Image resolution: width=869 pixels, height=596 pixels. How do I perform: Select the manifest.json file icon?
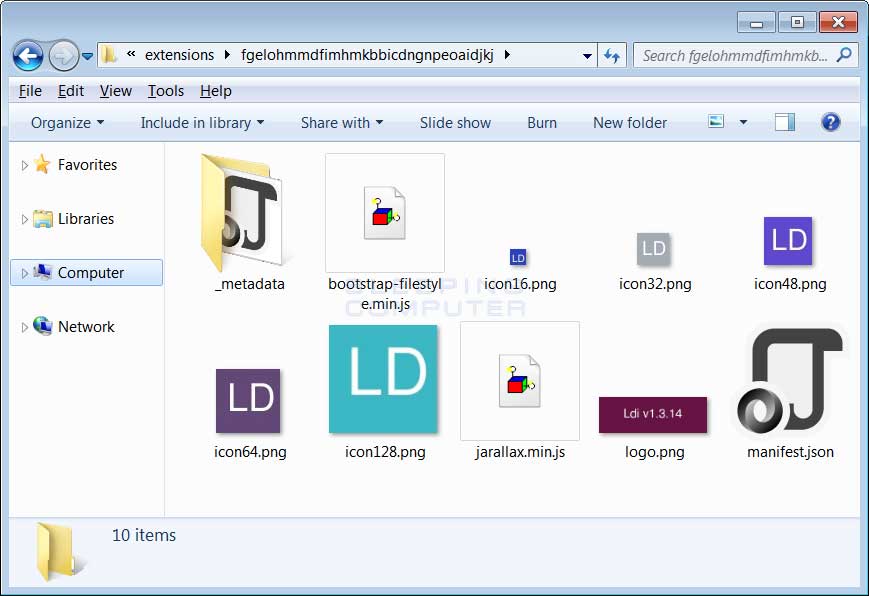[790, 381]
